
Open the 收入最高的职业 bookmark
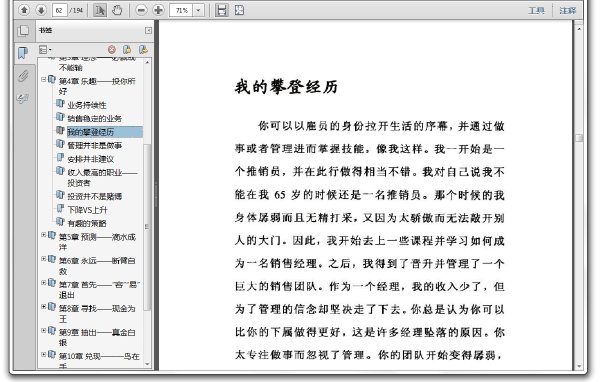pos(102,177)
